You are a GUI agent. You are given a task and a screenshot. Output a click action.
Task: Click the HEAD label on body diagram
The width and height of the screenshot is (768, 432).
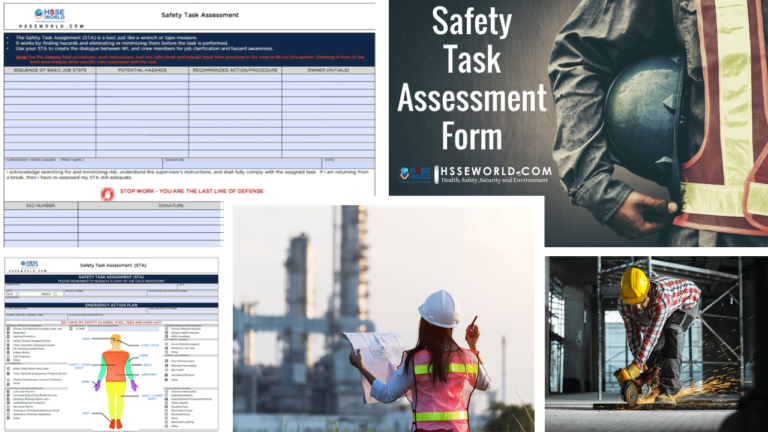pyautogui.click(x=87, y=338)
